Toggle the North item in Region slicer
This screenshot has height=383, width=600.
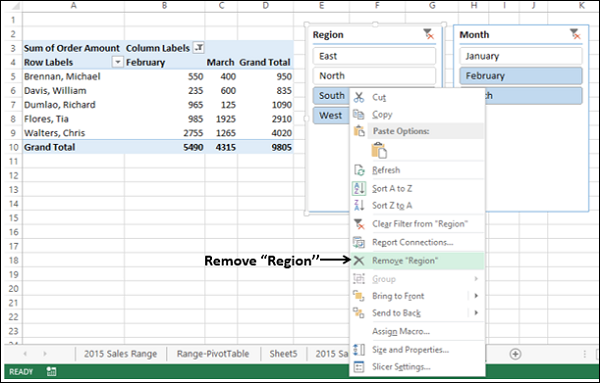pos(374,76)
